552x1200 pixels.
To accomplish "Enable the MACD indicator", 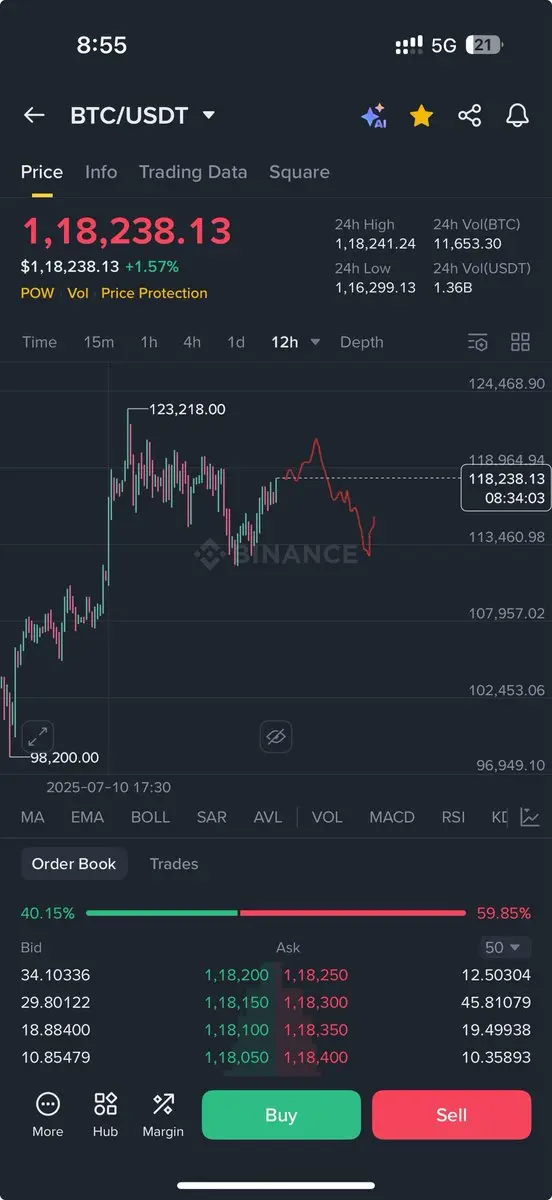I will [x=392, y=817].
